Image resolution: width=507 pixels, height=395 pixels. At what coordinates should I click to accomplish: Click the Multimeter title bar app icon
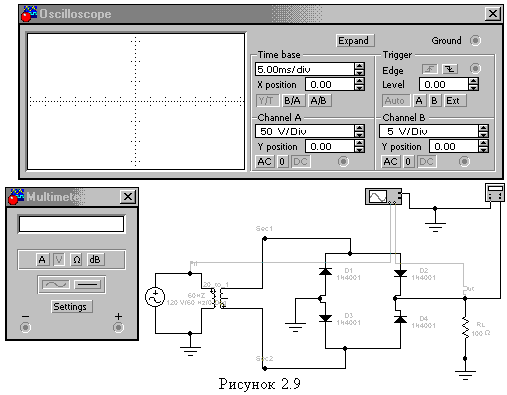(x=16, y=197)
